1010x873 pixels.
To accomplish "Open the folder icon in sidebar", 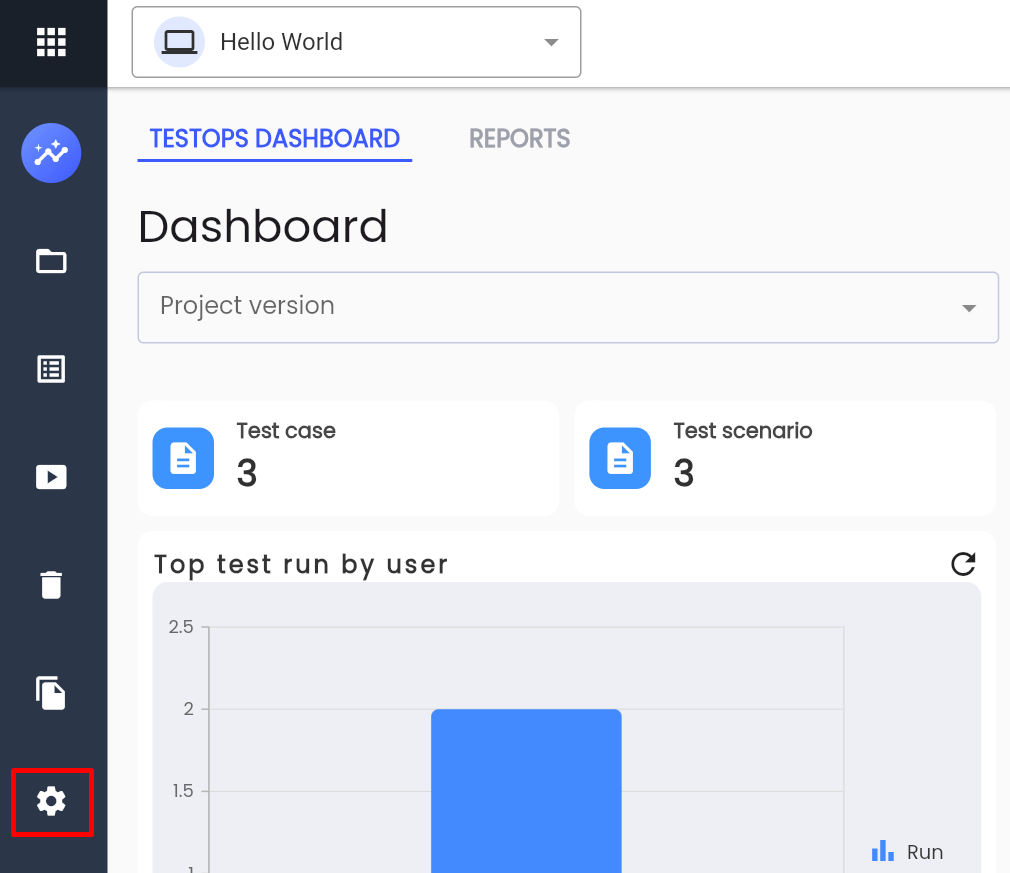I will click(51, 261).
